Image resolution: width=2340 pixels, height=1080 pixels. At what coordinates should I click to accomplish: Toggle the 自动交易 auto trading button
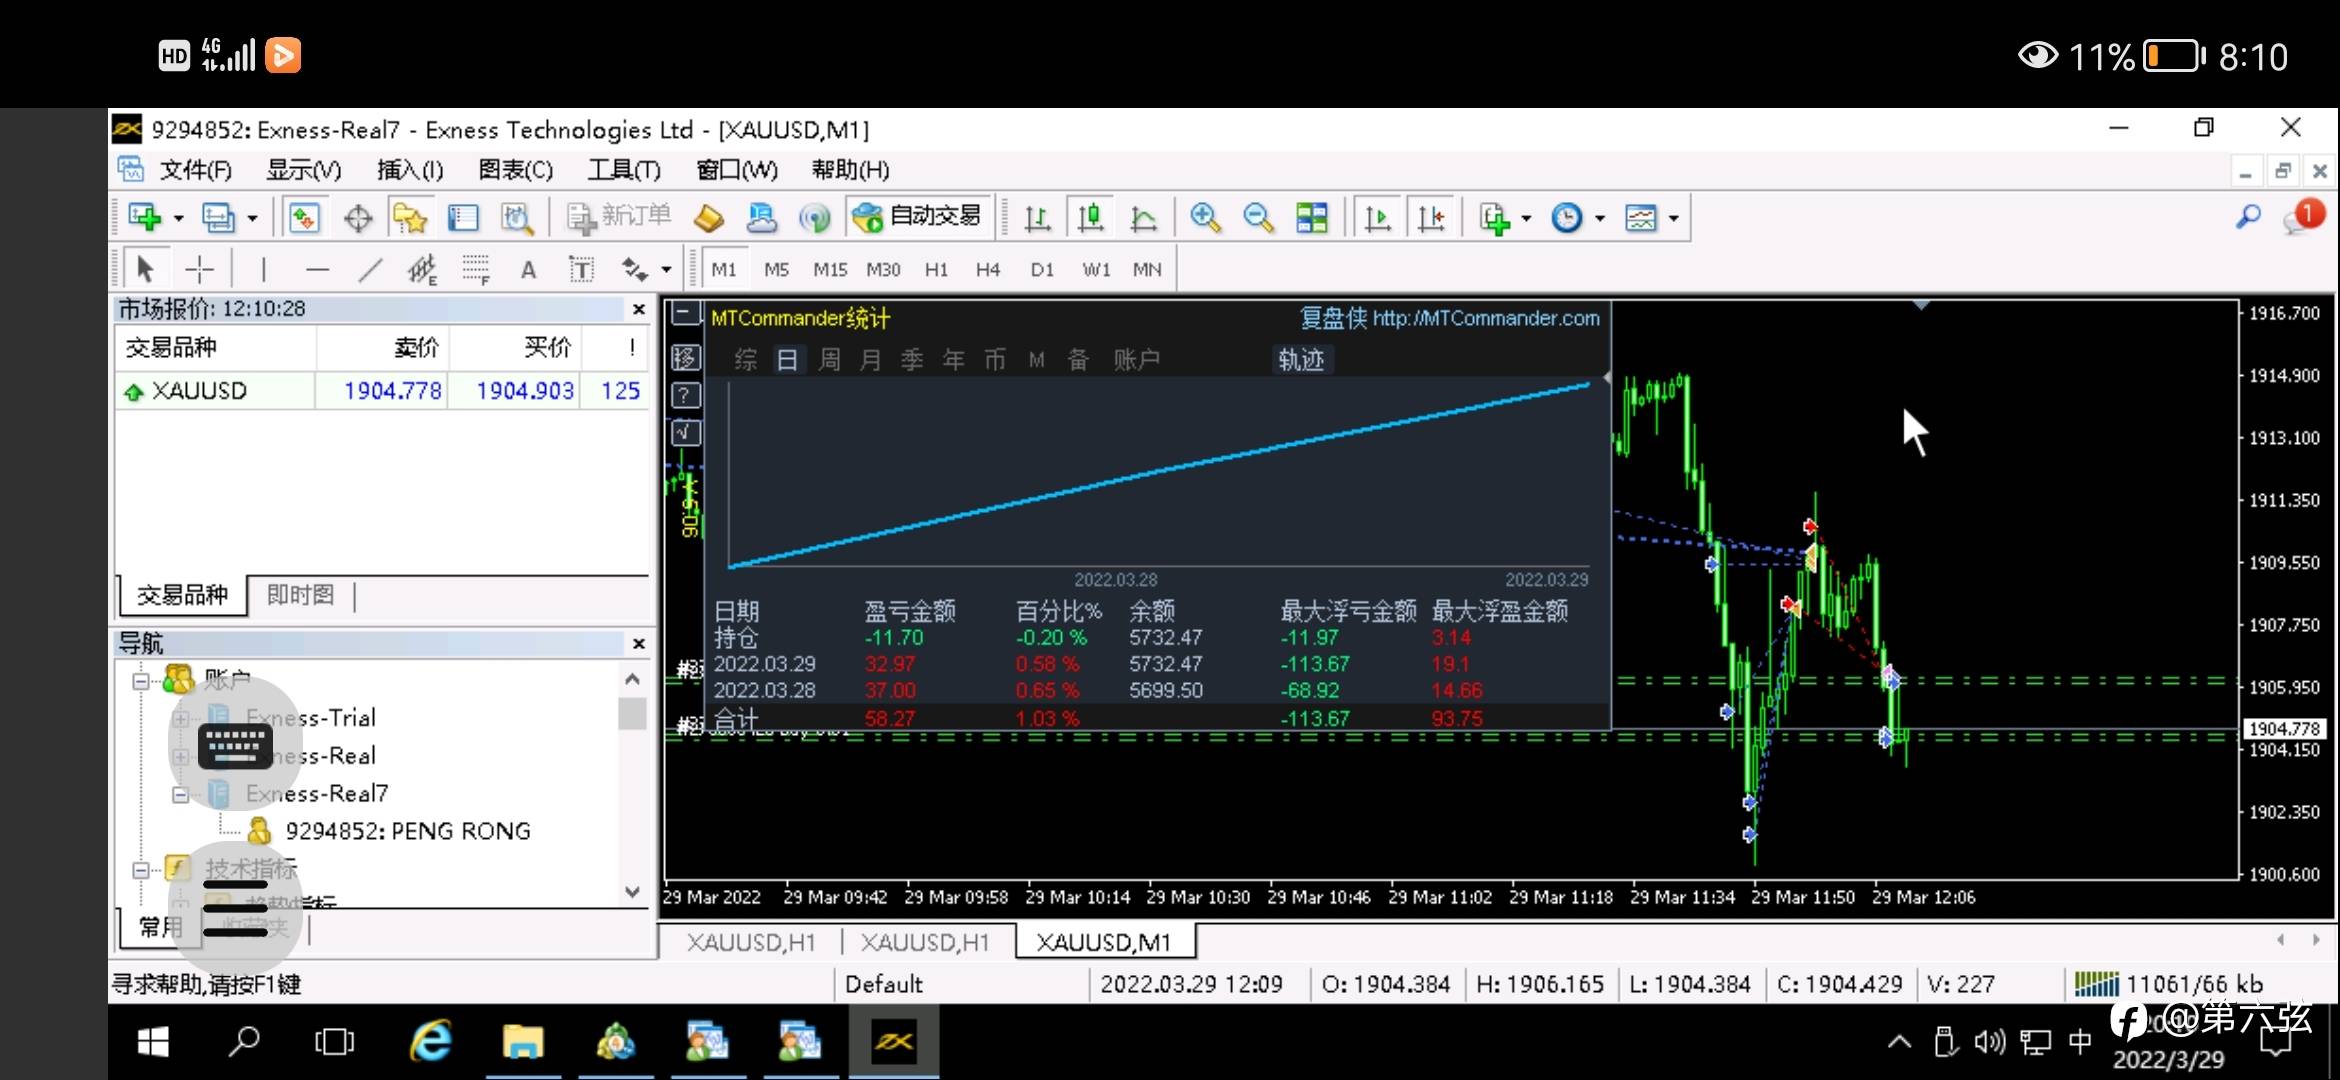click(x=919, y=216)
